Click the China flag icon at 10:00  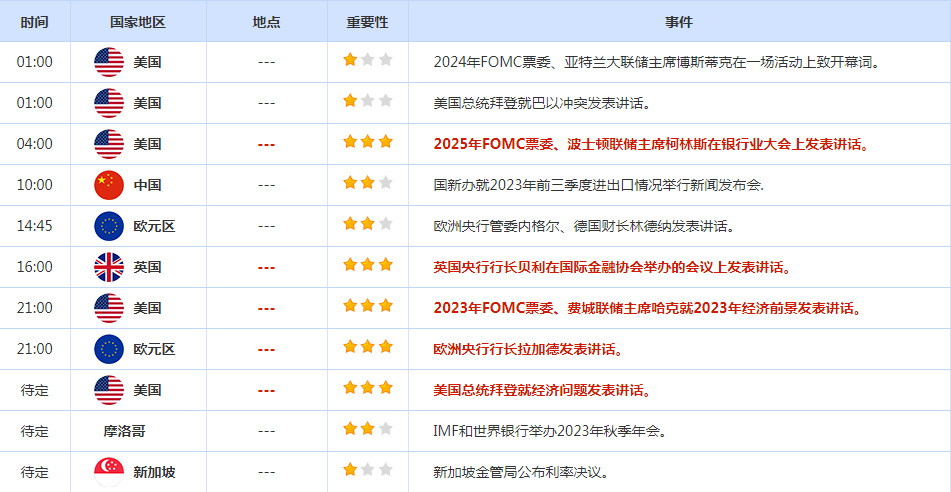(109, 185)
